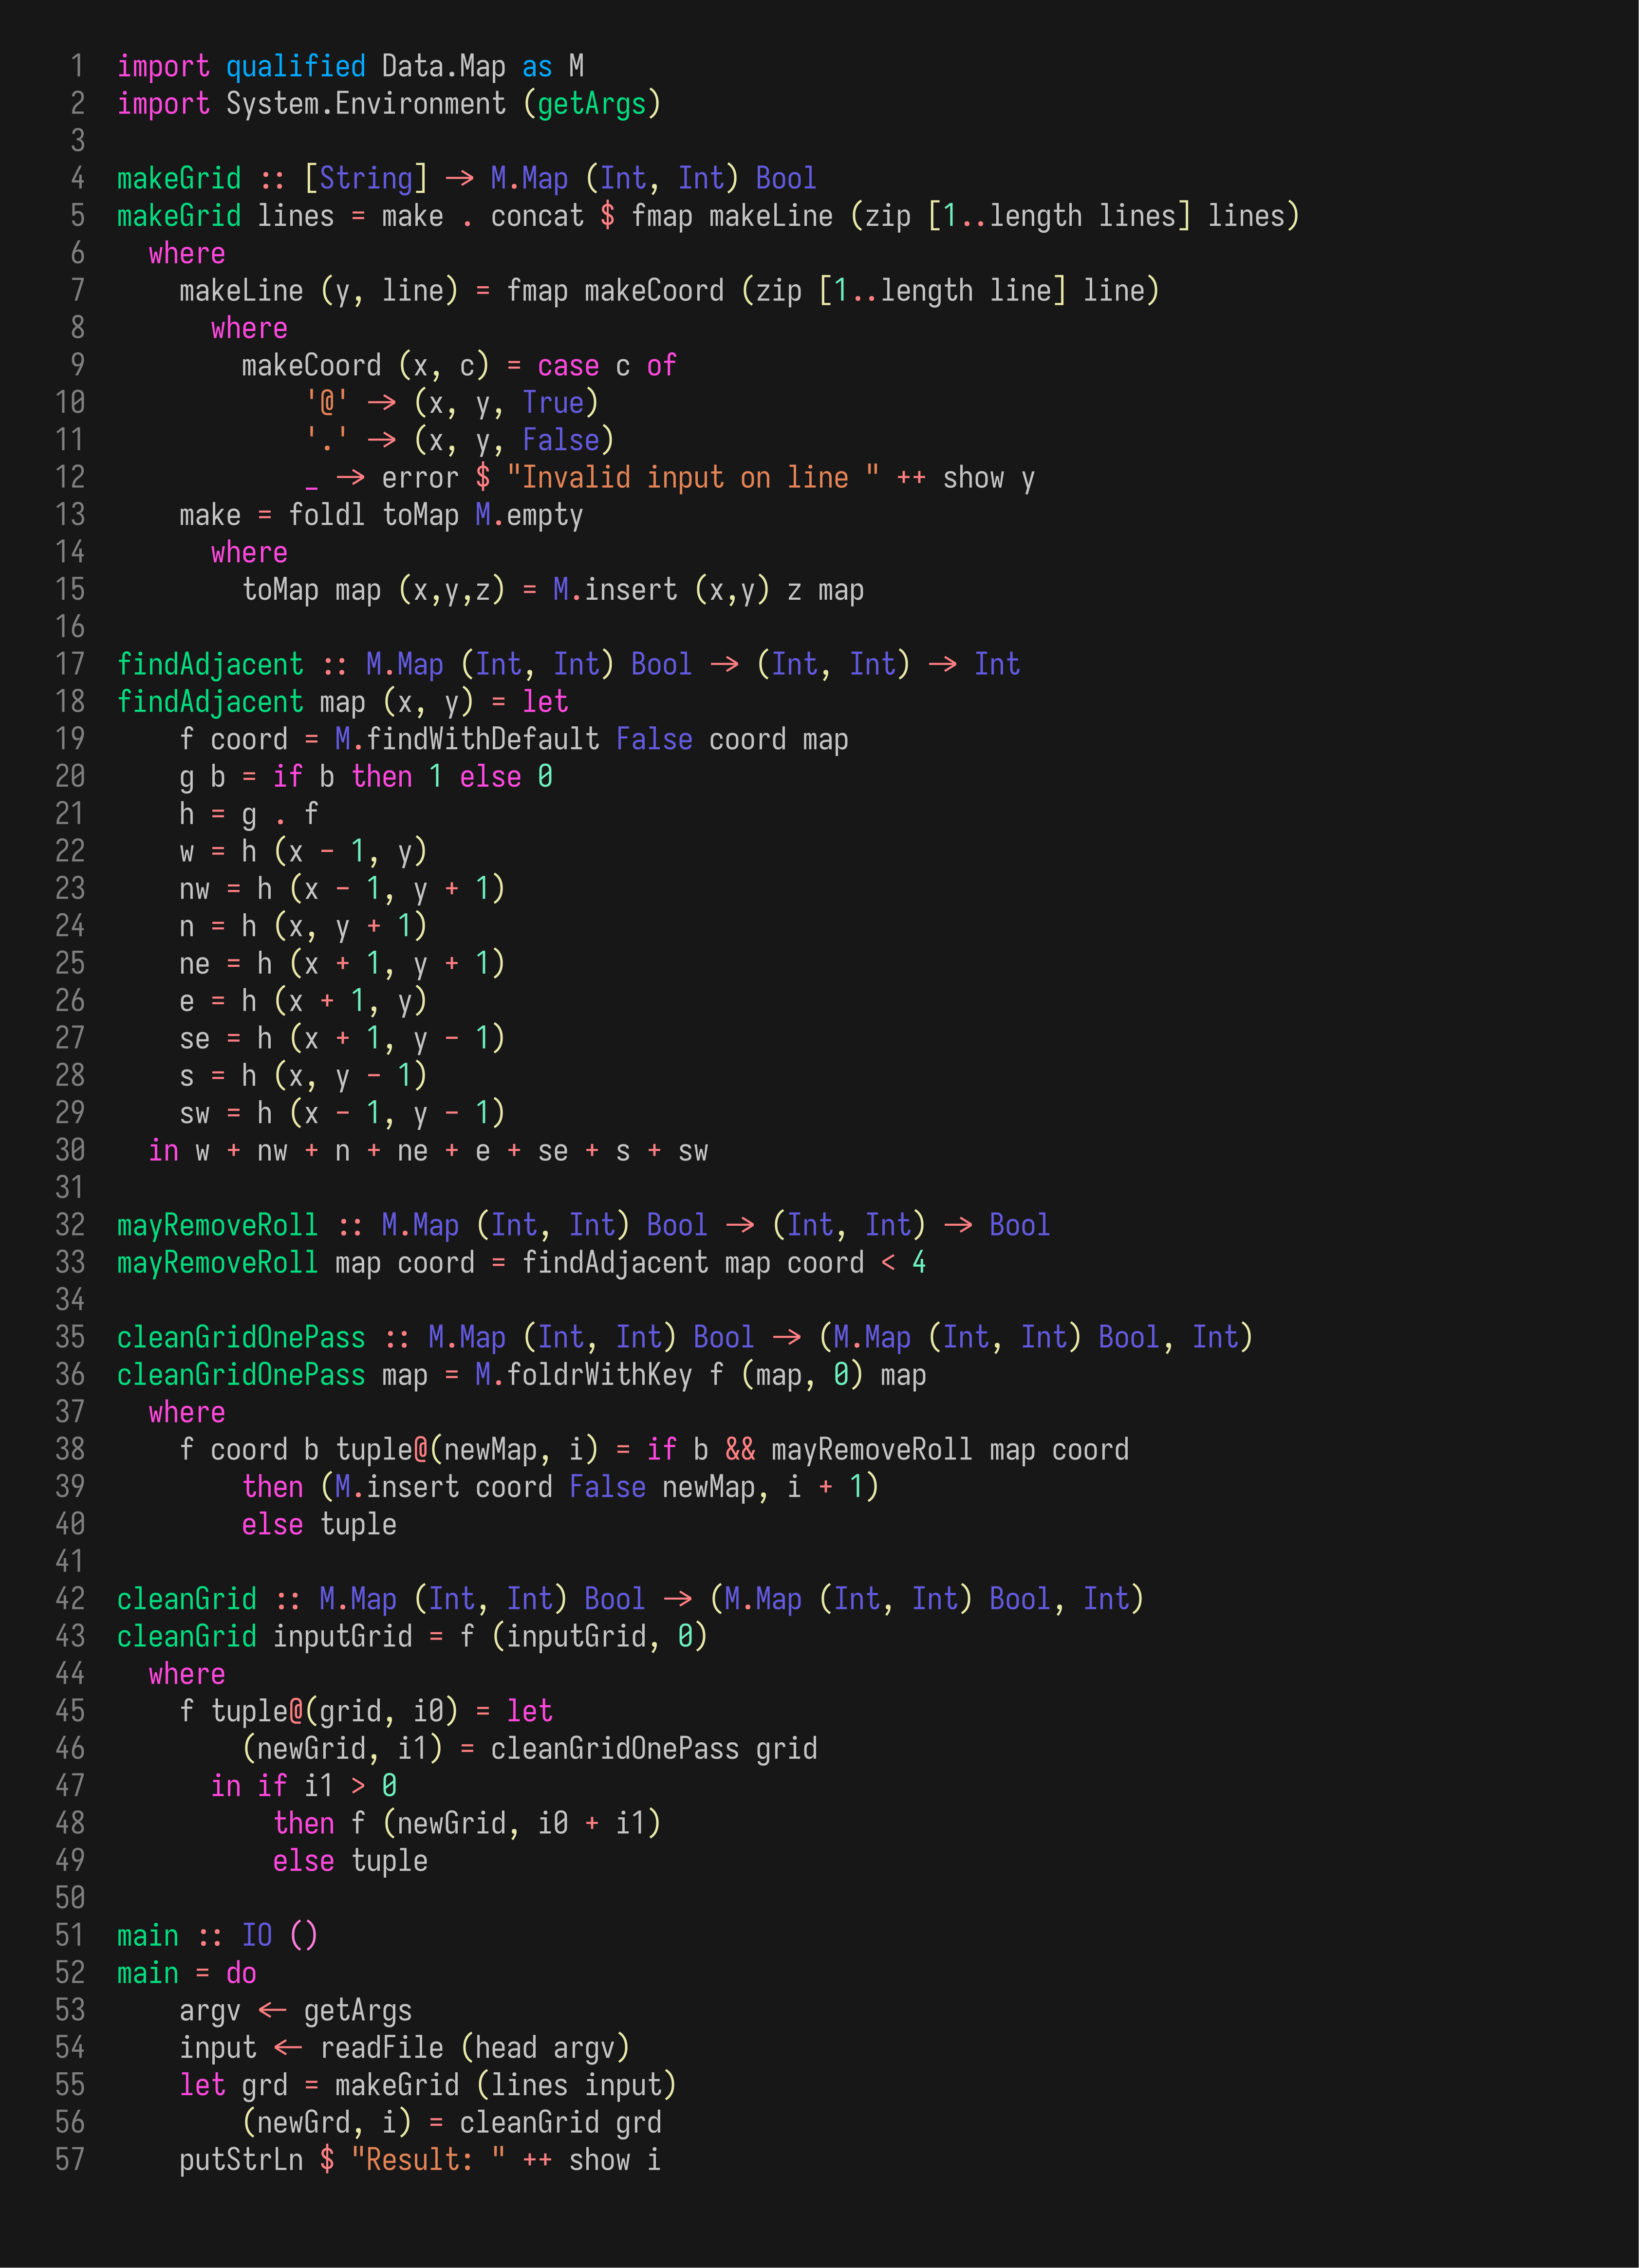Click the makeCoord function definition

310,365
